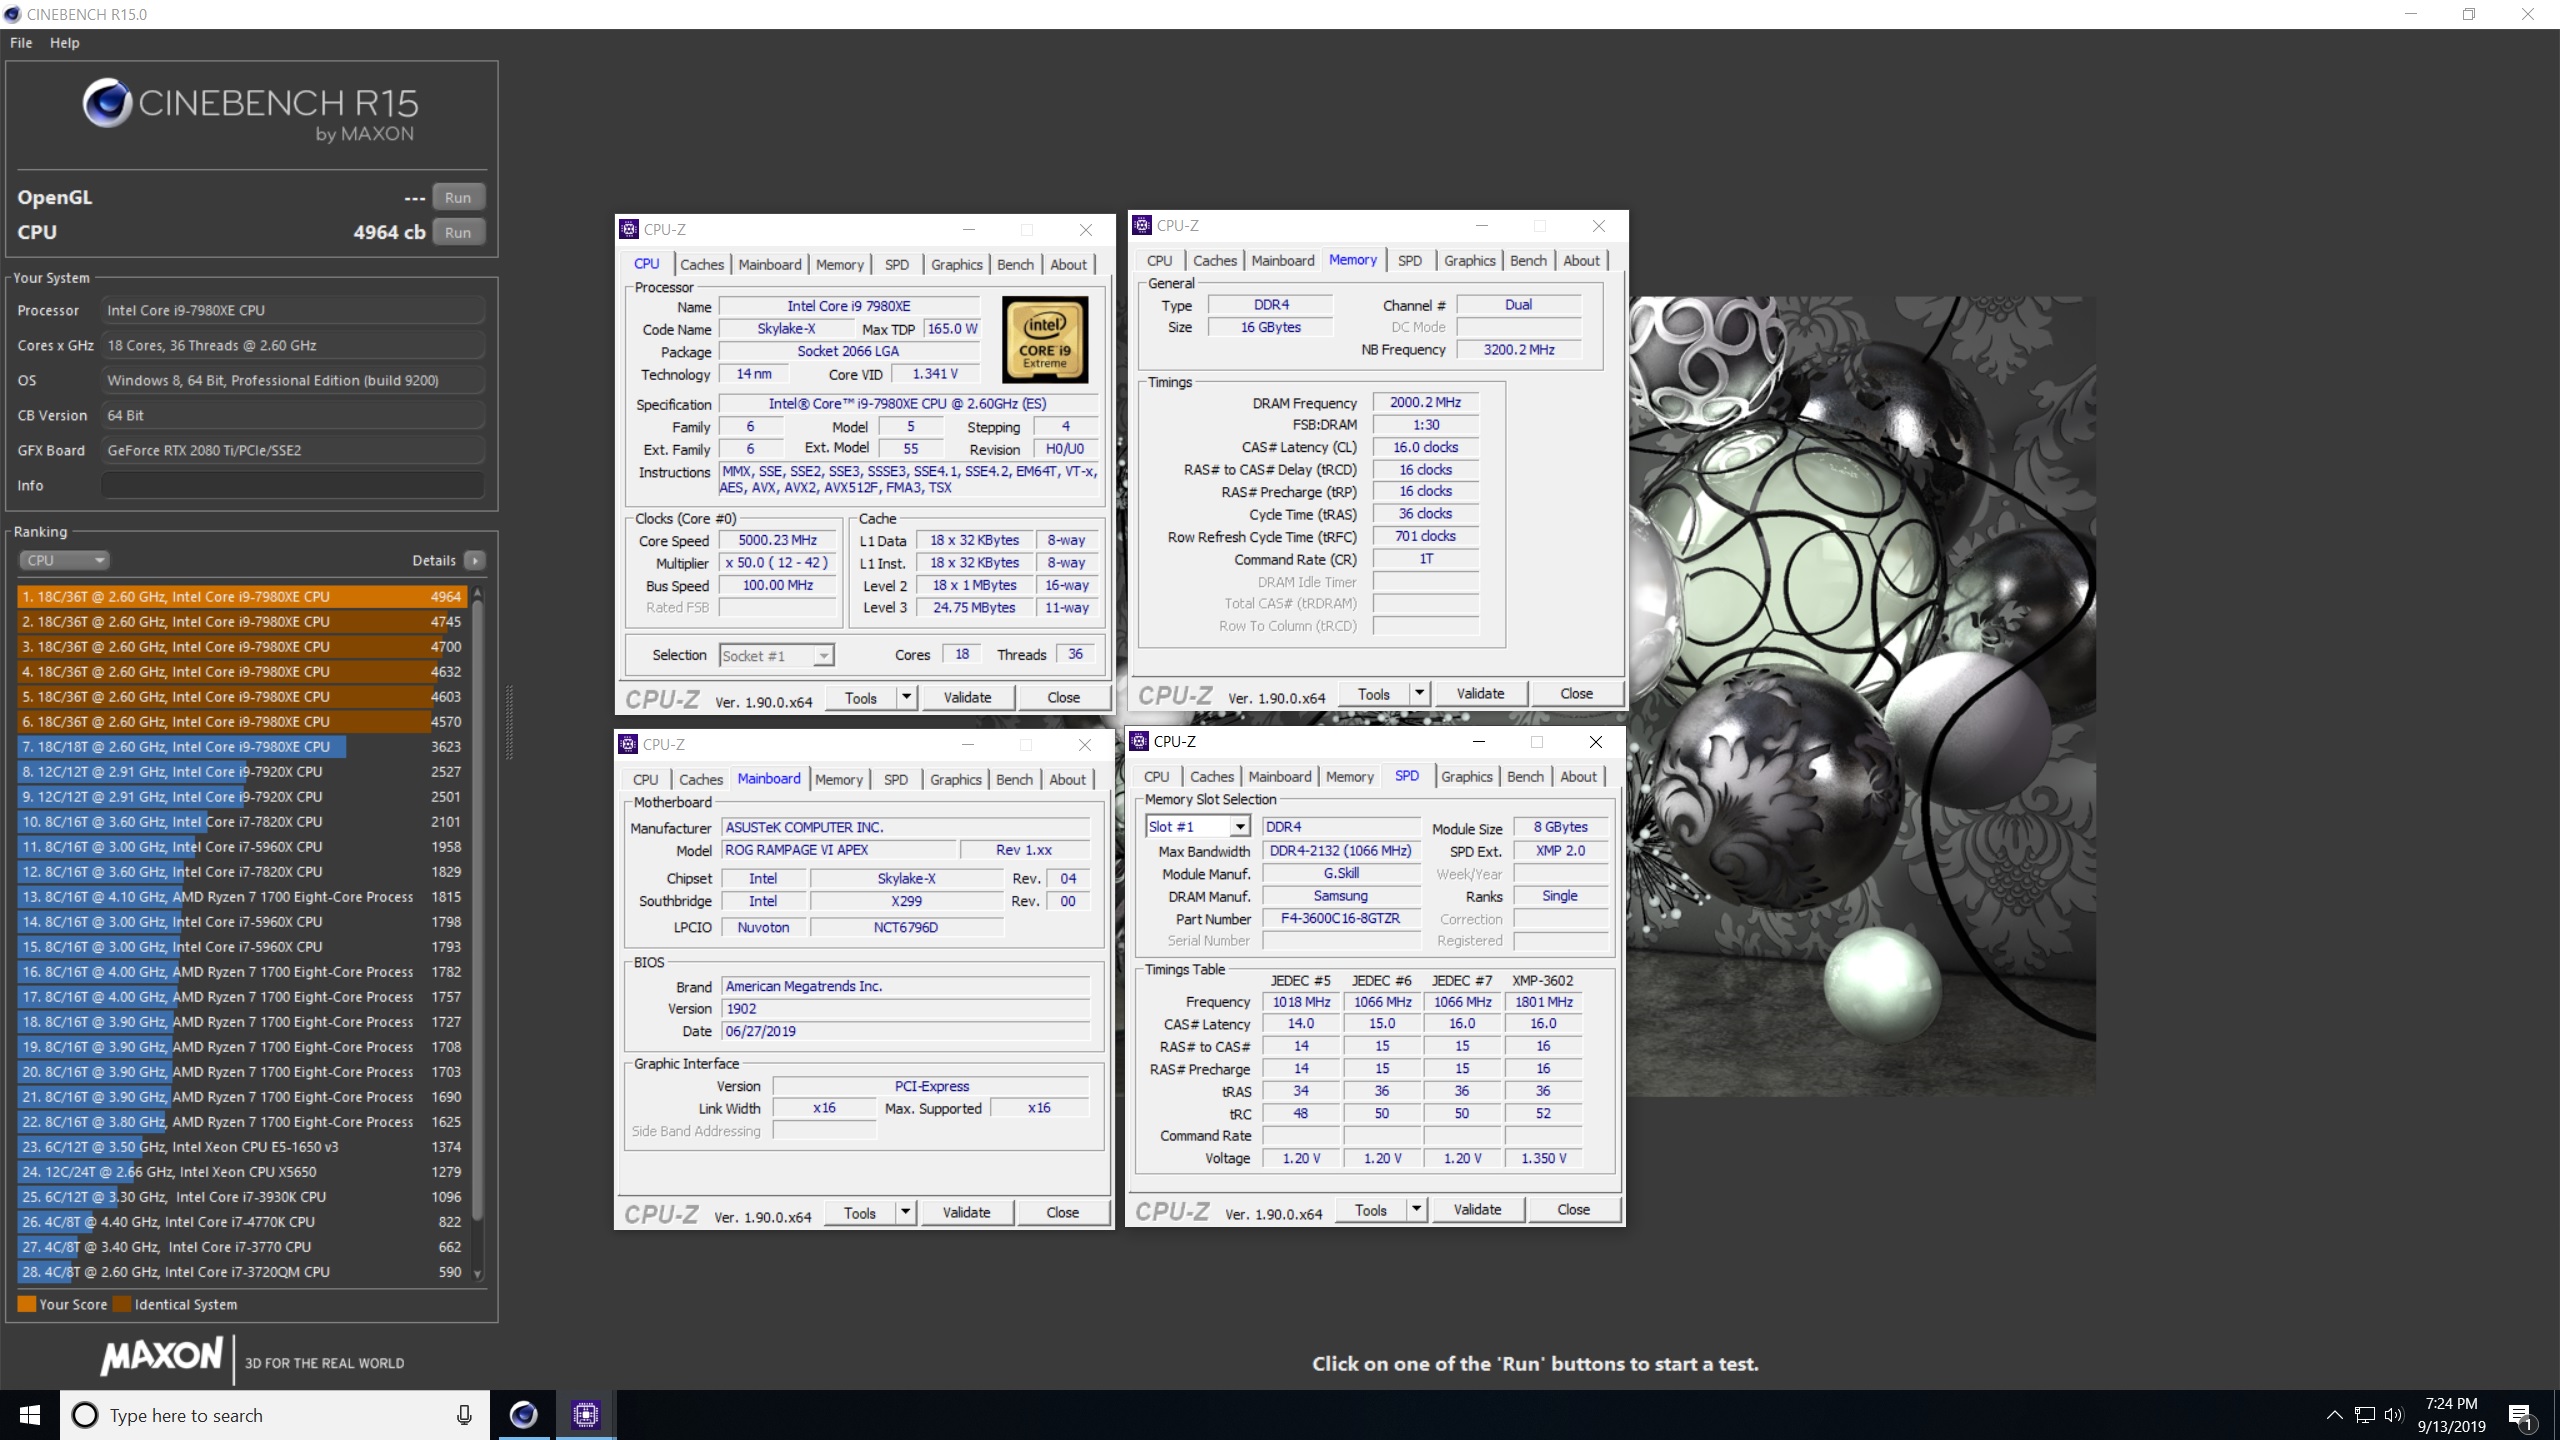The width and height of the screenshot is (2560, 1440).
Task: Click Close button in CPU-Z SPD window
Action: (1573, 1210)
